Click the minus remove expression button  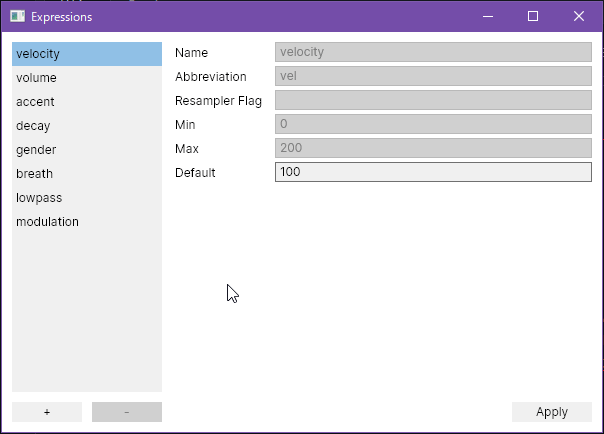[127, 412]
